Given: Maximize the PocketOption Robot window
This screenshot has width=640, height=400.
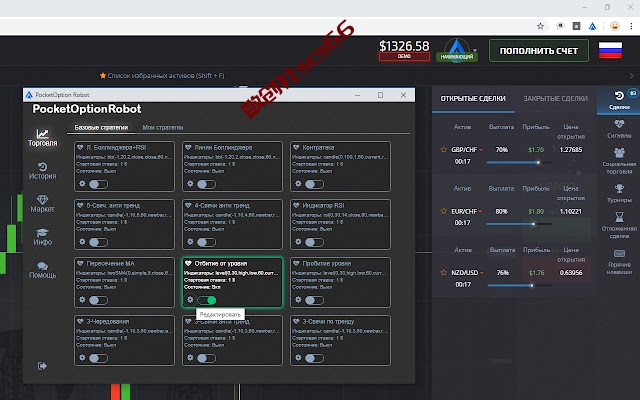Looking at the screenshot, I should pos(380,95).
